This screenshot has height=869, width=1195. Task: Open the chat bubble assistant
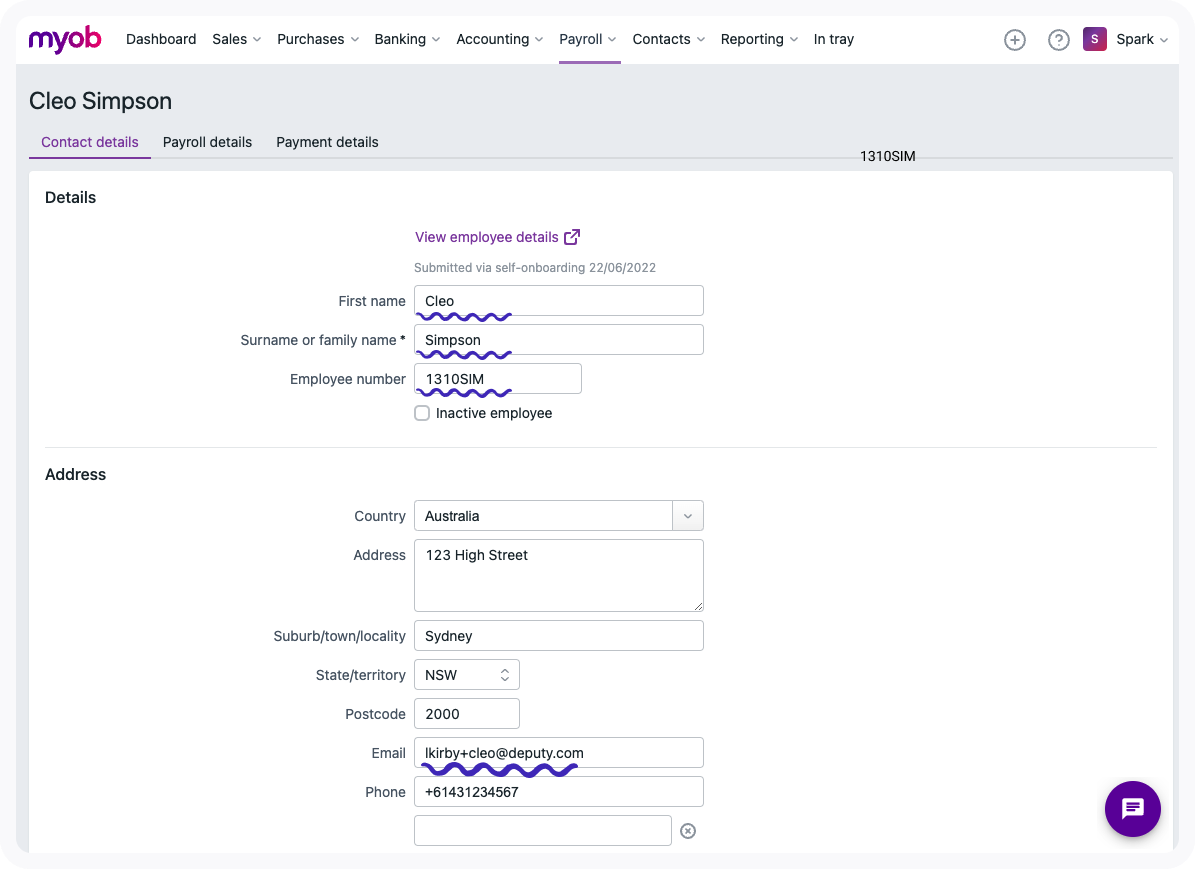click(1132, 809)
